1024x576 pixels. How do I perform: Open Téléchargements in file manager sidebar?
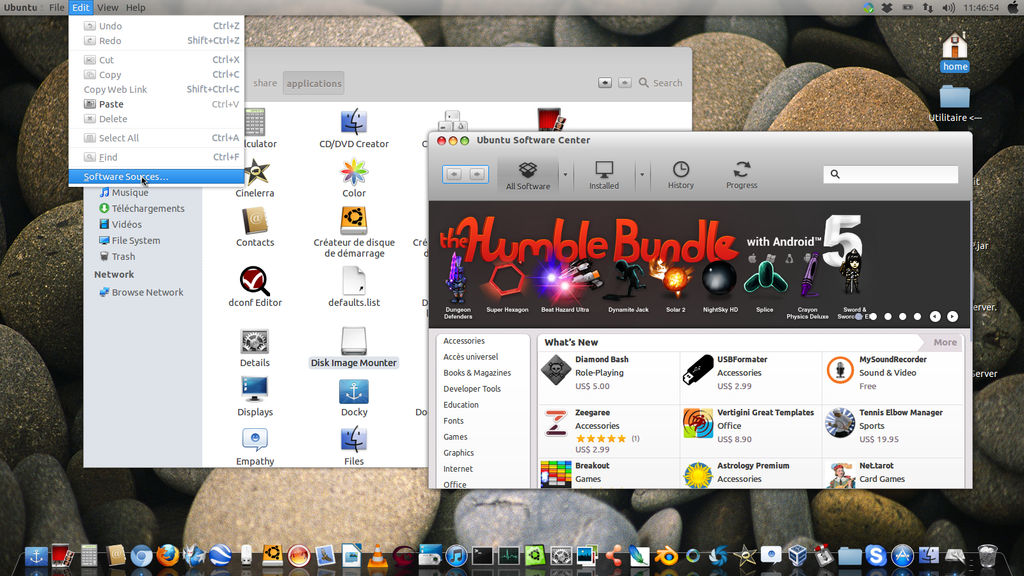(142, 208)
